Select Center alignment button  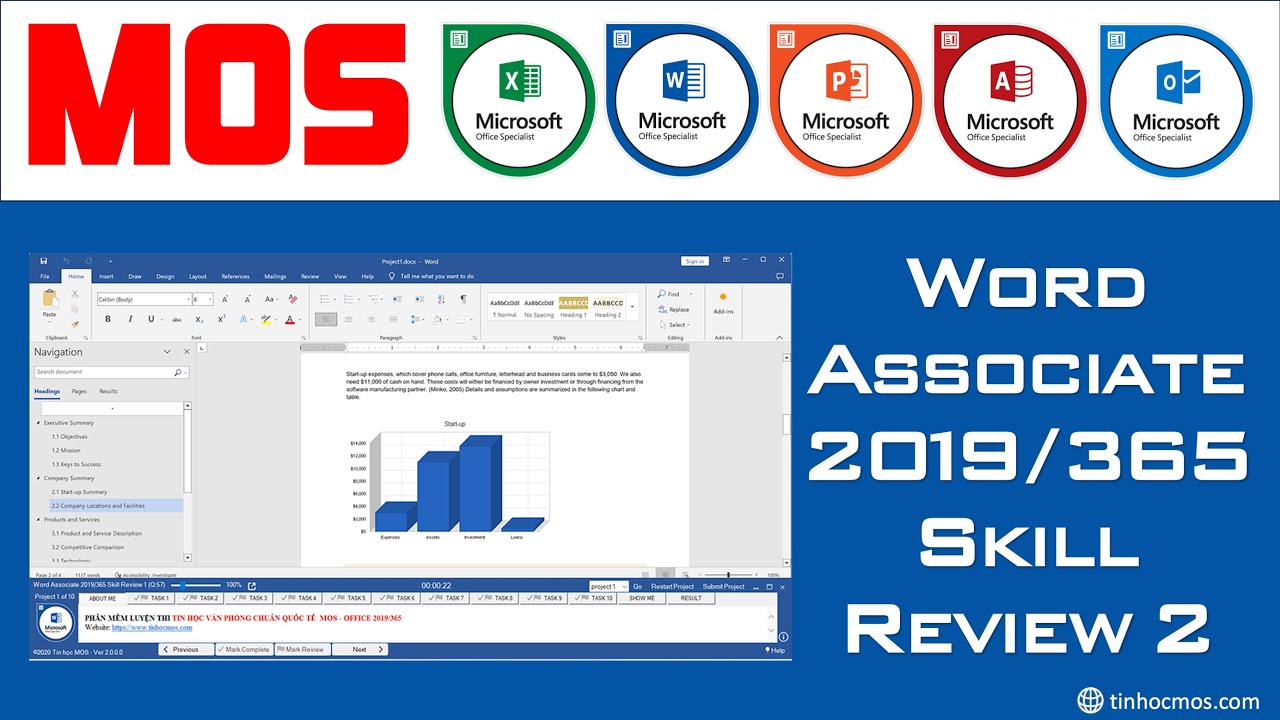[x=350, y=319]
